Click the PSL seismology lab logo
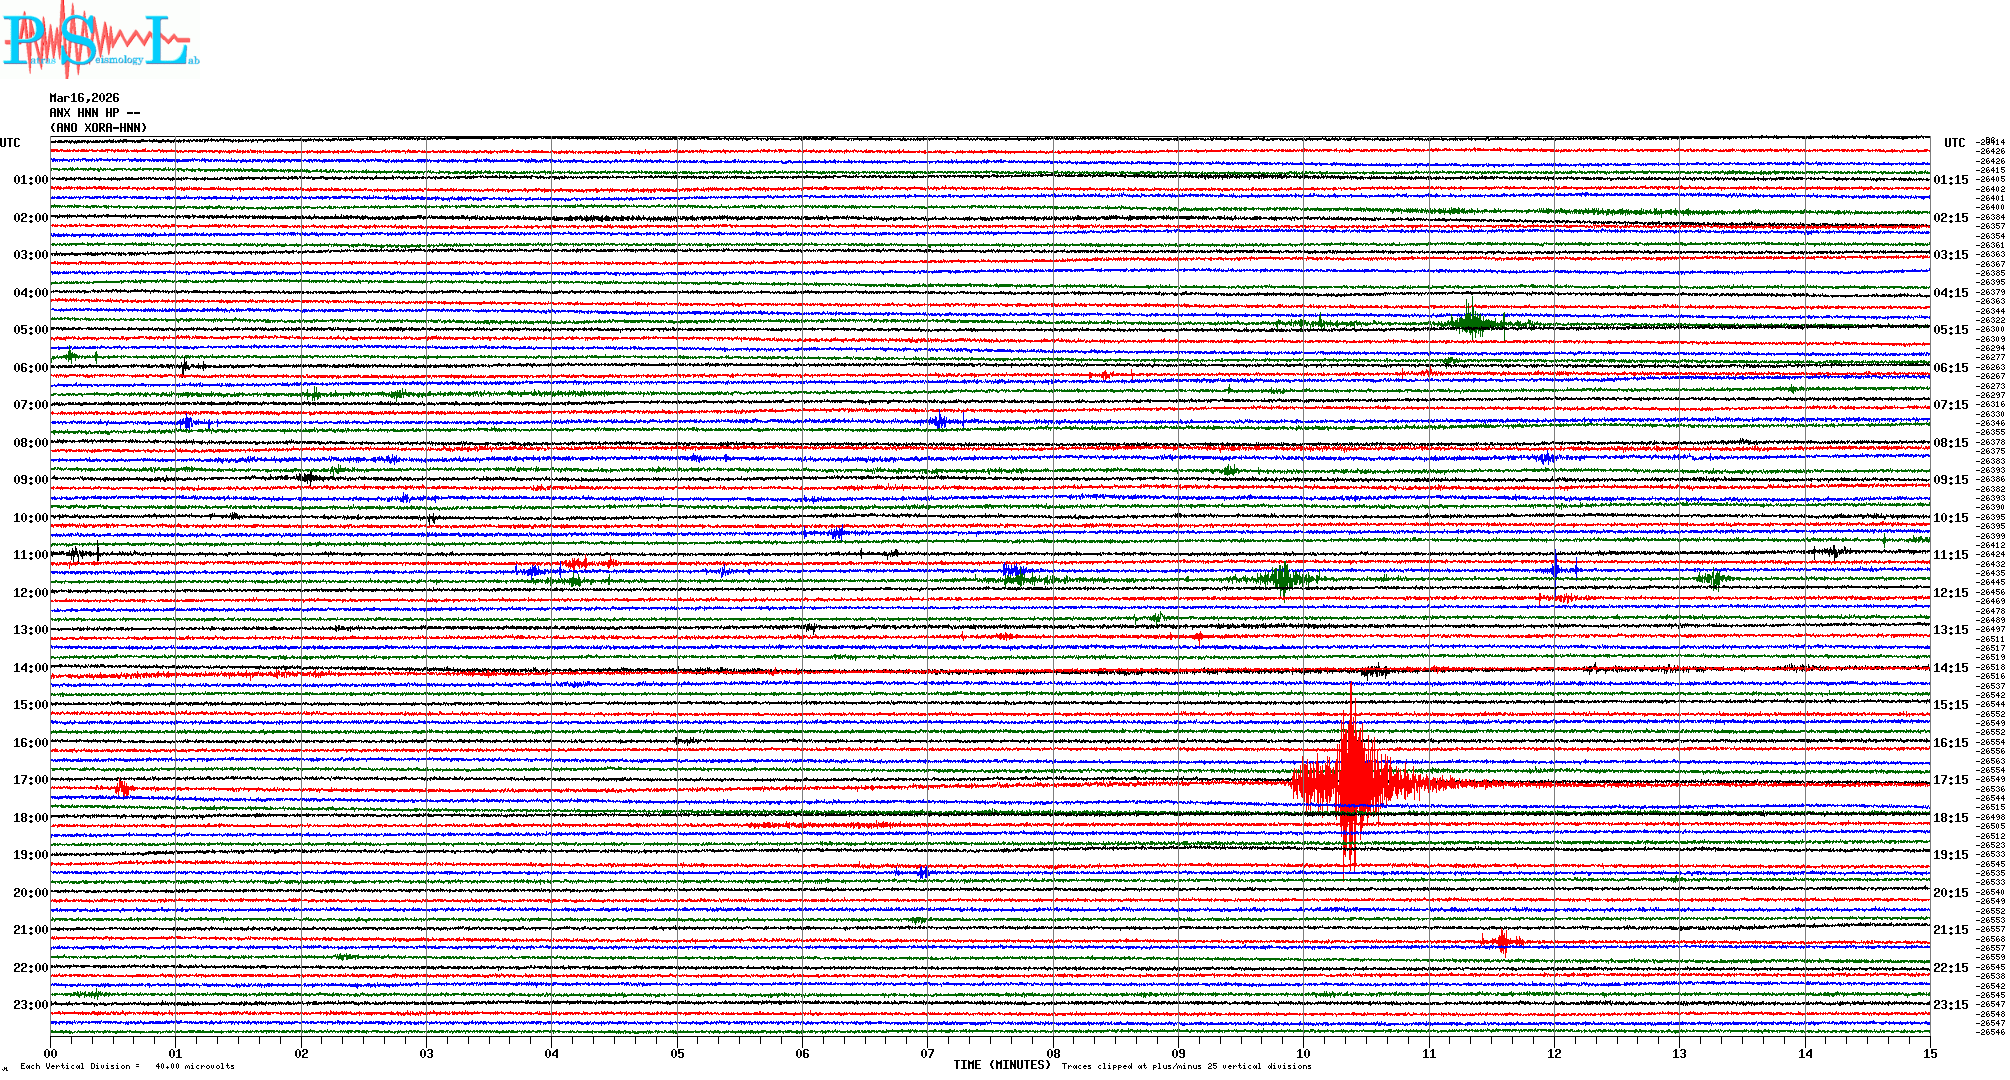Image resolution: width=2010 pixels, height=1080 pixels. click(100, 40)
